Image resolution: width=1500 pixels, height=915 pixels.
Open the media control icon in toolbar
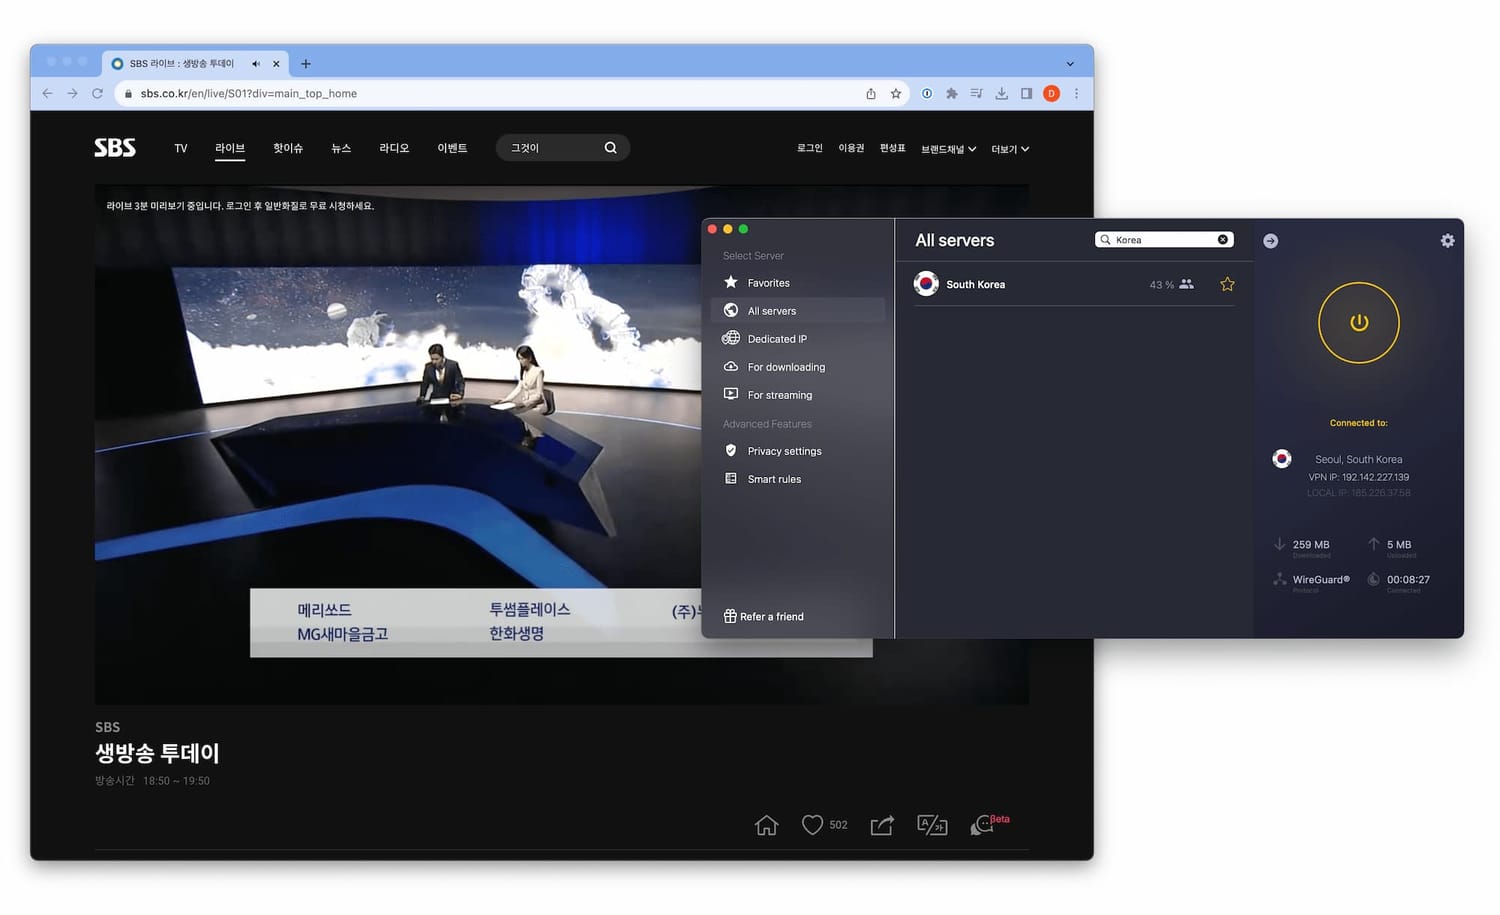976,93
